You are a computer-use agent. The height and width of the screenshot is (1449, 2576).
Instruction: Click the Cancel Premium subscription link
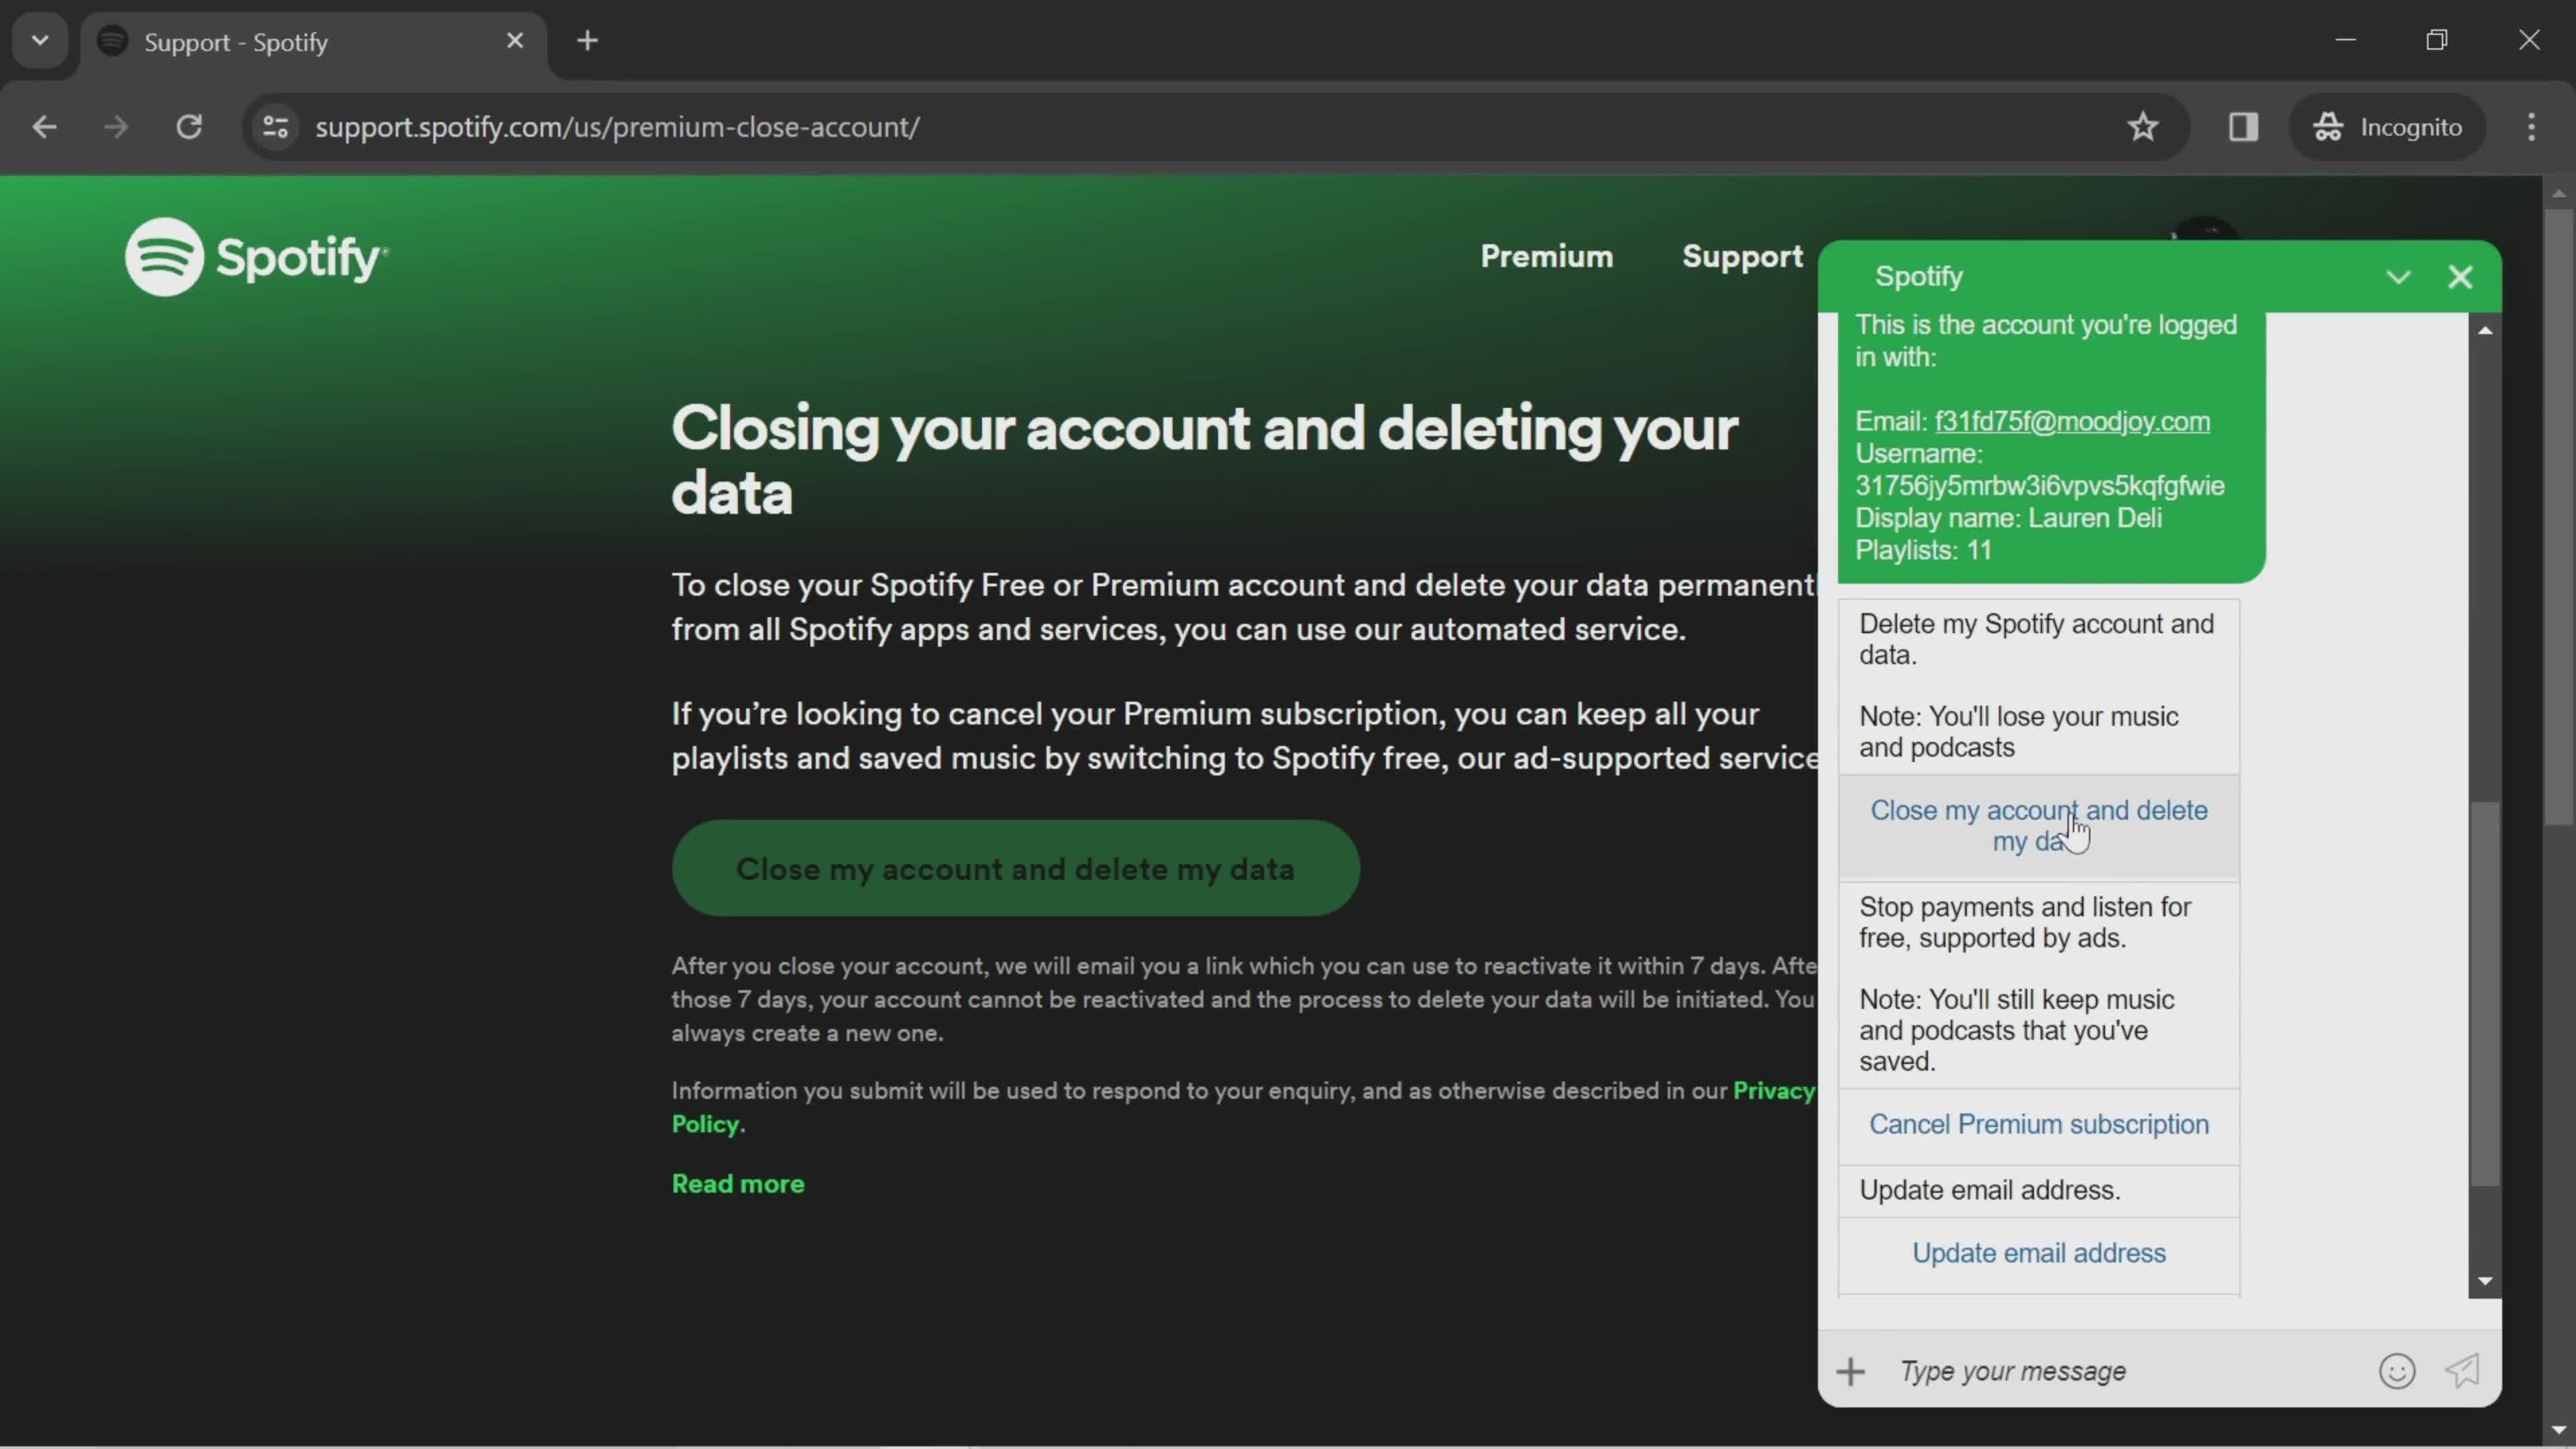tap(2040, 1124)
